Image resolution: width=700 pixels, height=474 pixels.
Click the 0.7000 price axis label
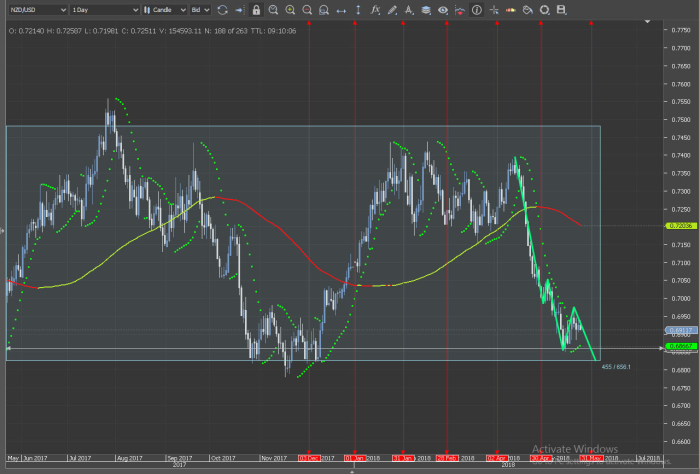[x=681, y=299]
